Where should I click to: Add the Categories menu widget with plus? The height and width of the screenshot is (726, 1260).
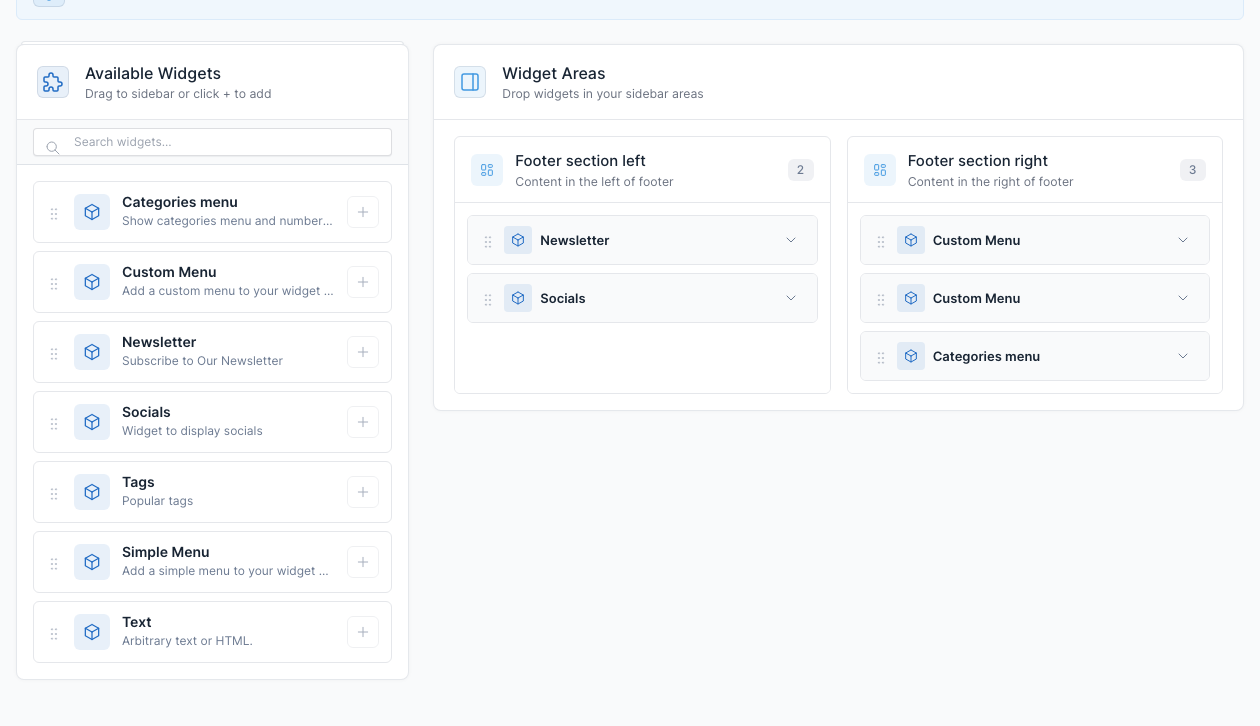363,212
